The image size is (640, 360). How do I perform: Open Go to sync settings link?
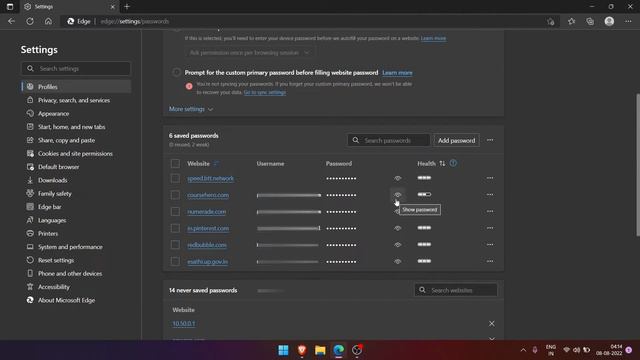pos(264,92)
